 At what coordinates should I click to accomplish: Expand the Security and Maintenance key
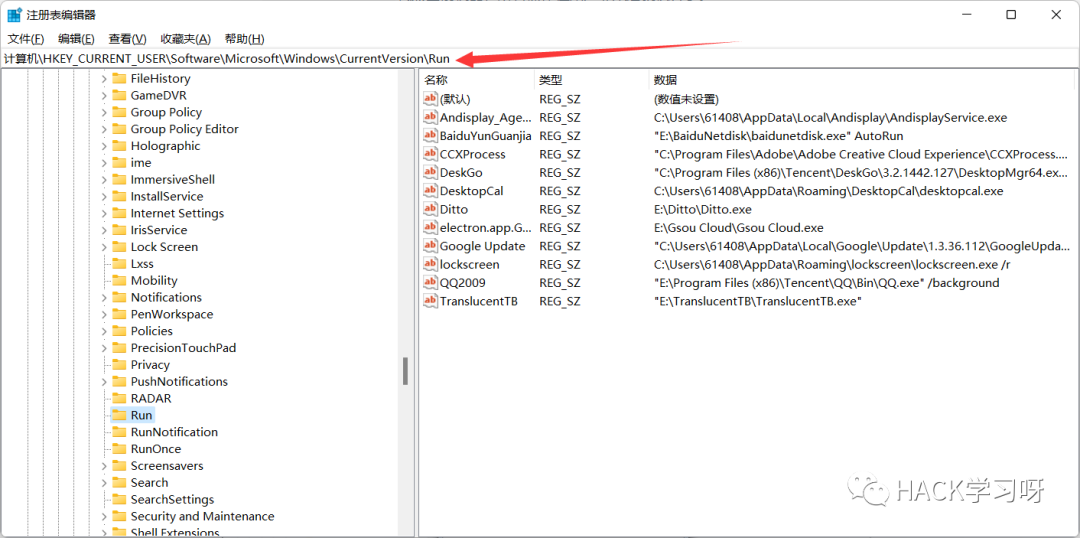pyautogui.click(x=104, y=517)
